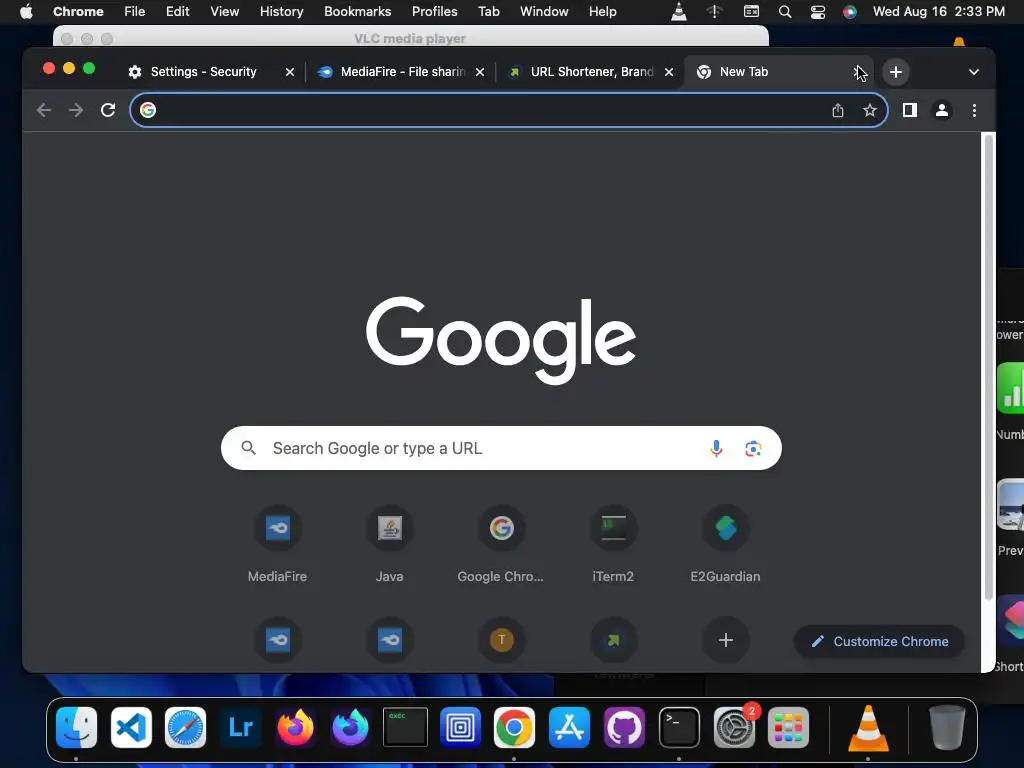The height and width of the screenshot is (768, 1024).
Task: Reload the current page
Action: tap(108, 110)
